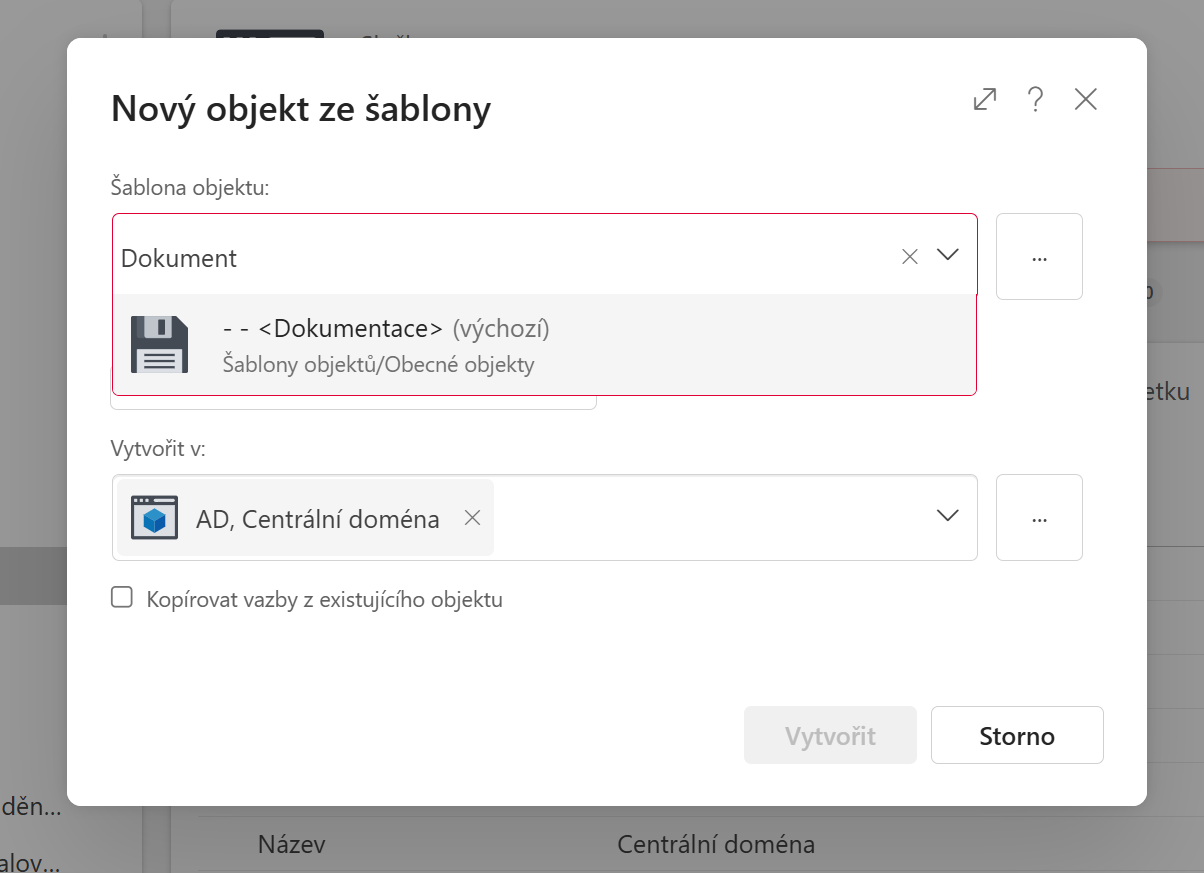The width and height of the screenshot is (1204, 873).
Task: Click the floppy disk icon beside Dokumentace
Action: click(160, 344)
